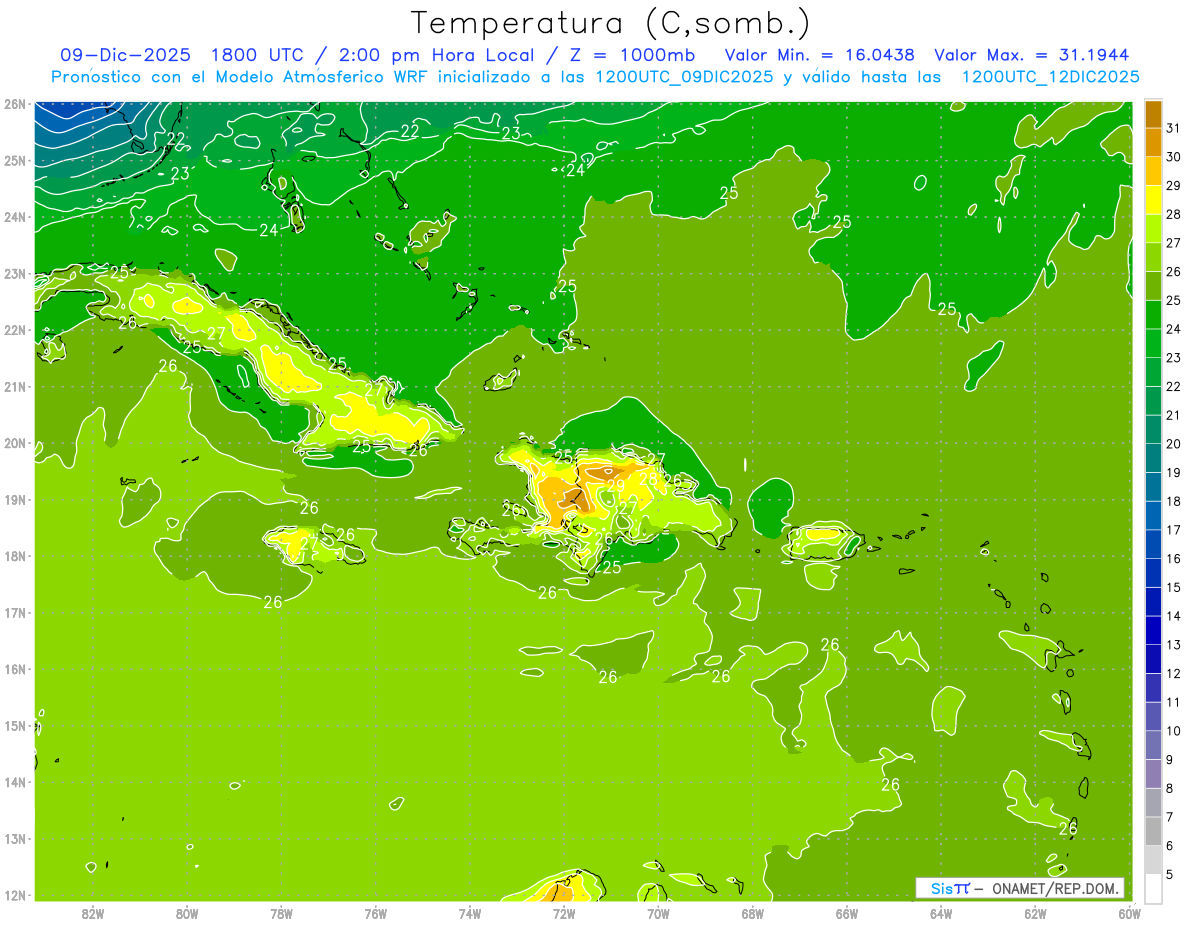This screenshot has height=927, width=1200.
Task: Click the dark orange top swatch above 31
Action: (x=1154, y=114)
